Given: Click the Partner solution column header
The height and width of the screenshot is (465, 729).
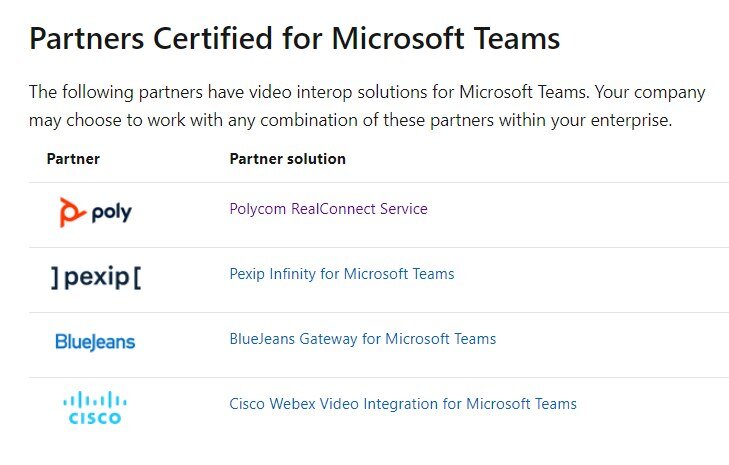Looking at the screenshot, I should [x=287, y=158].
